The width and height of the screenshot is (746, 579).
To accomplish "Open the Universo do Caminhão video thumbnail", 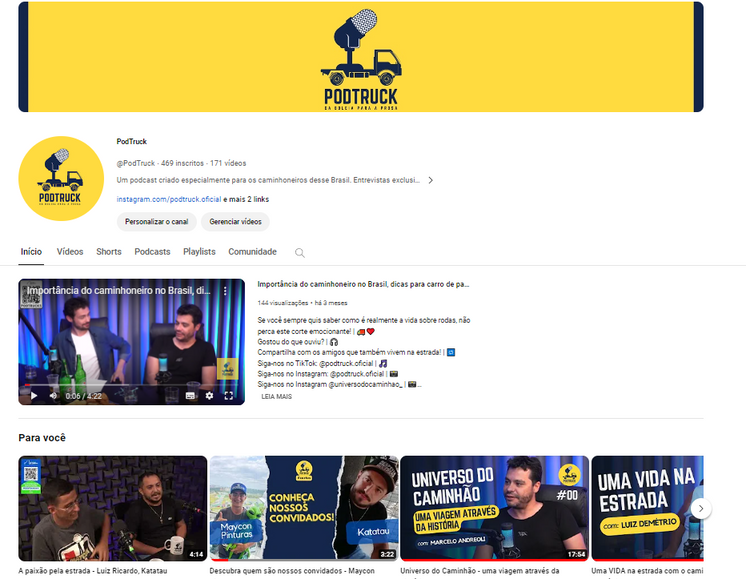I will click(493, 507).
